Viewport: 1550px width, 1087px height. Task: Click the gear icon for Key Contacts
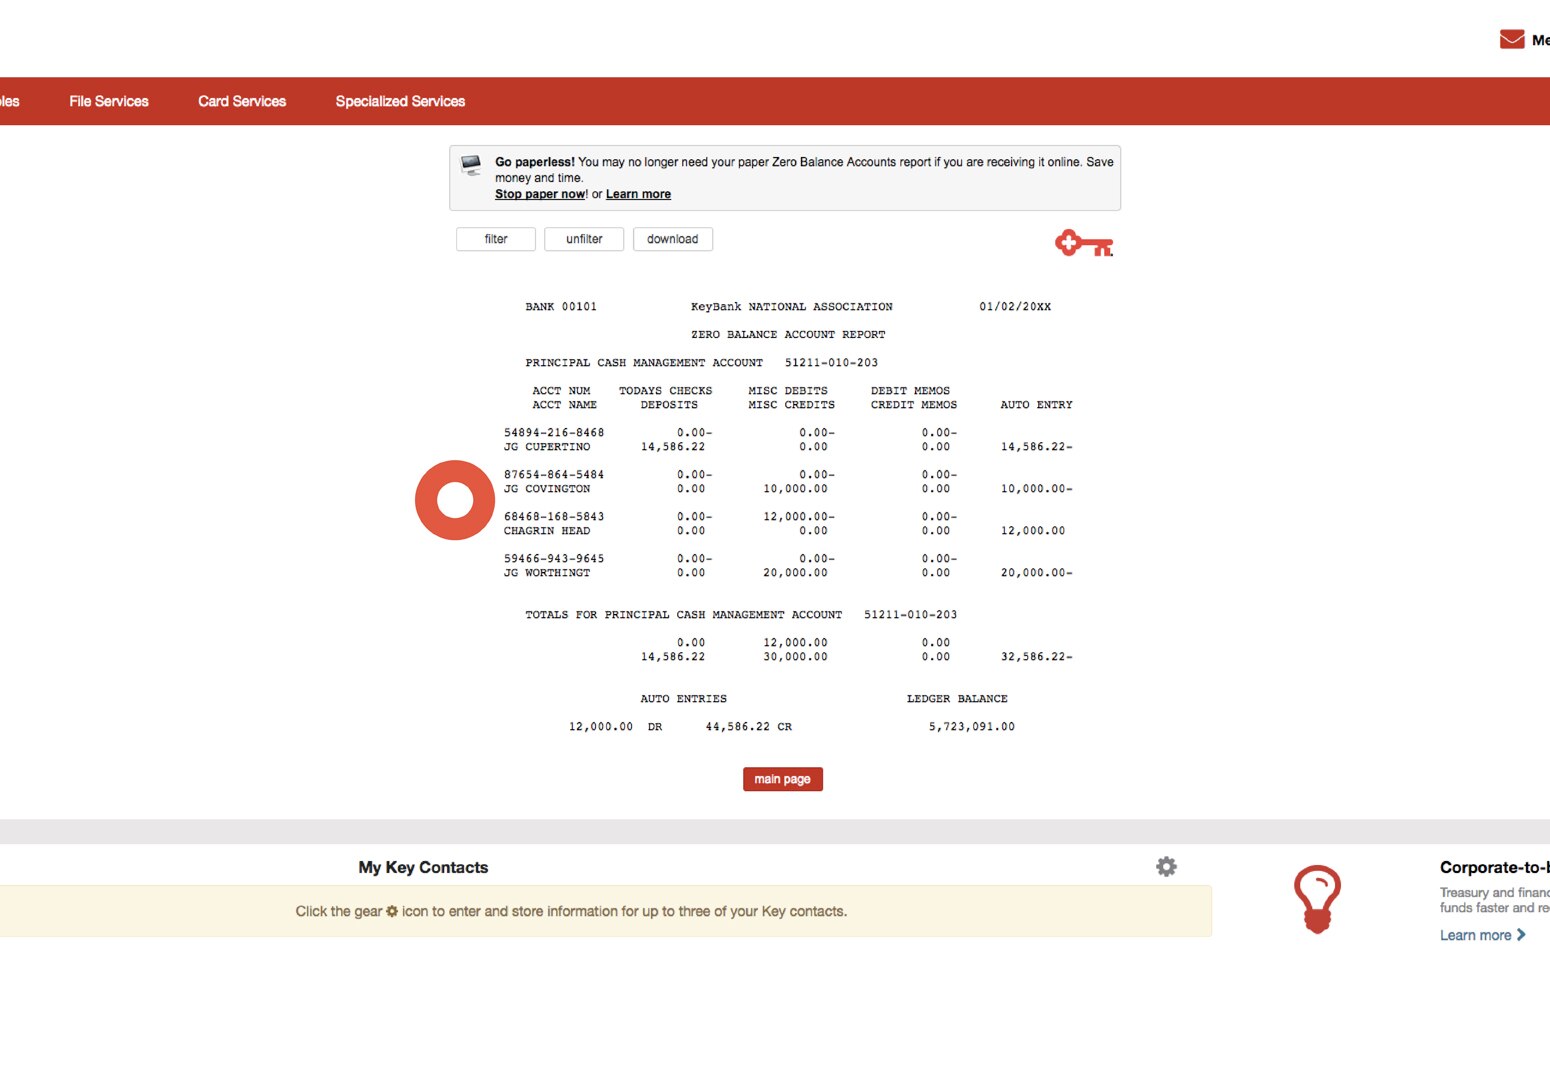point(1166,866)
